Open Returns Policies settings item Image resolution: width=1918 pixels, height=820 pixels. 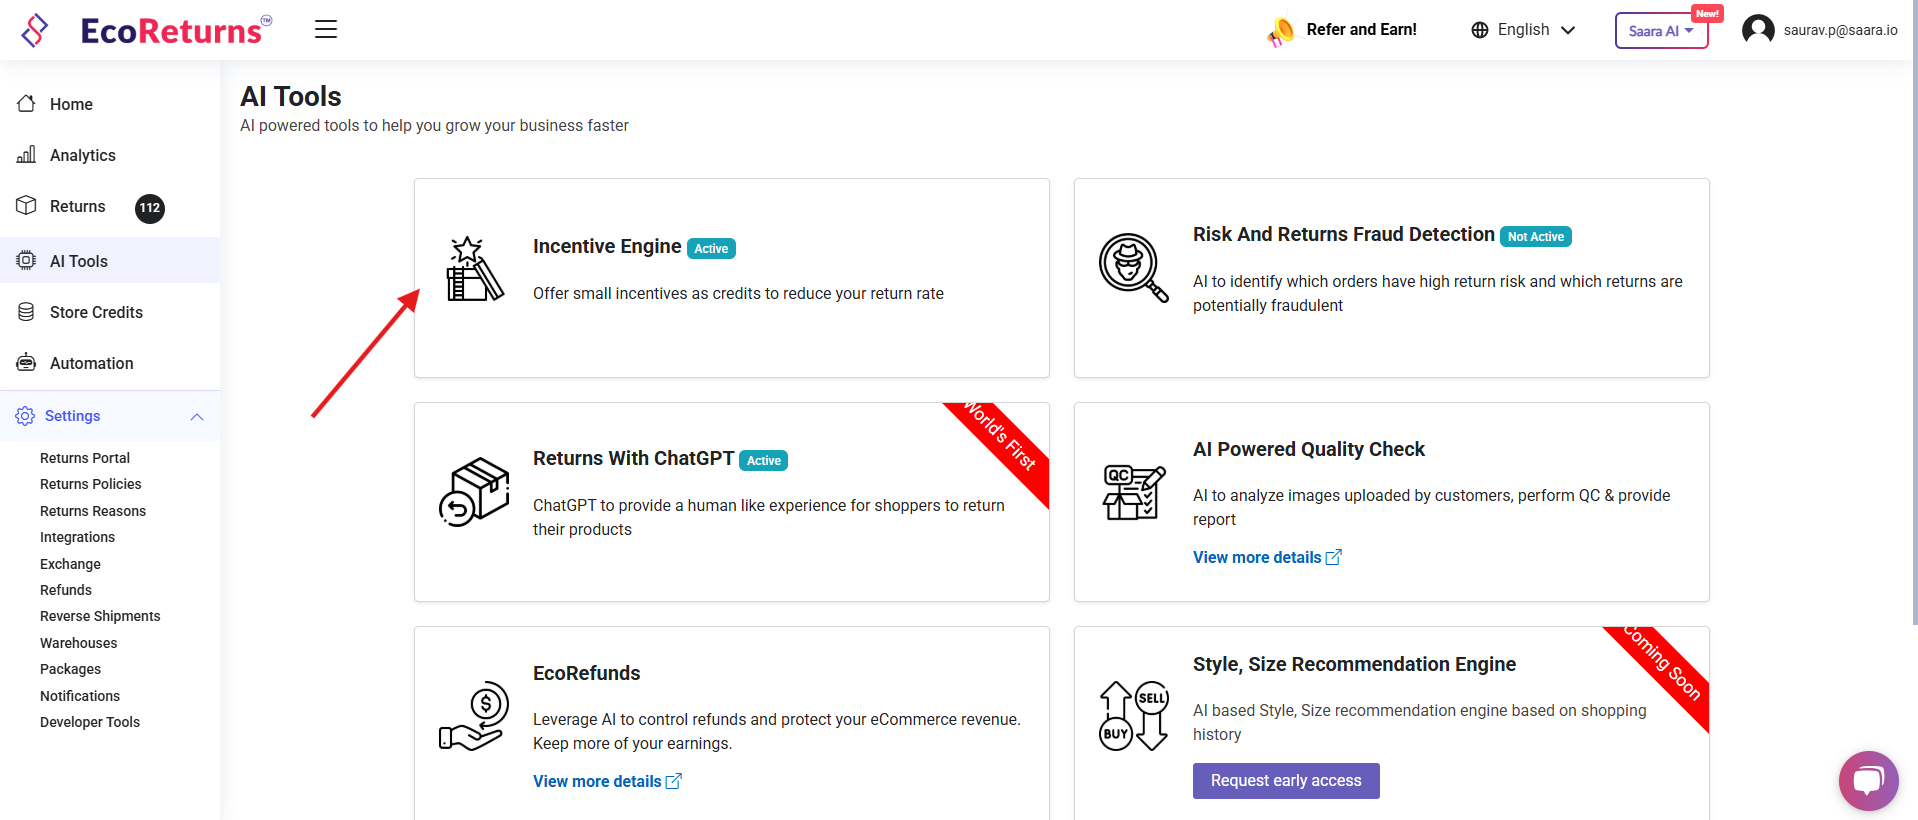click(x=91, y=484)
